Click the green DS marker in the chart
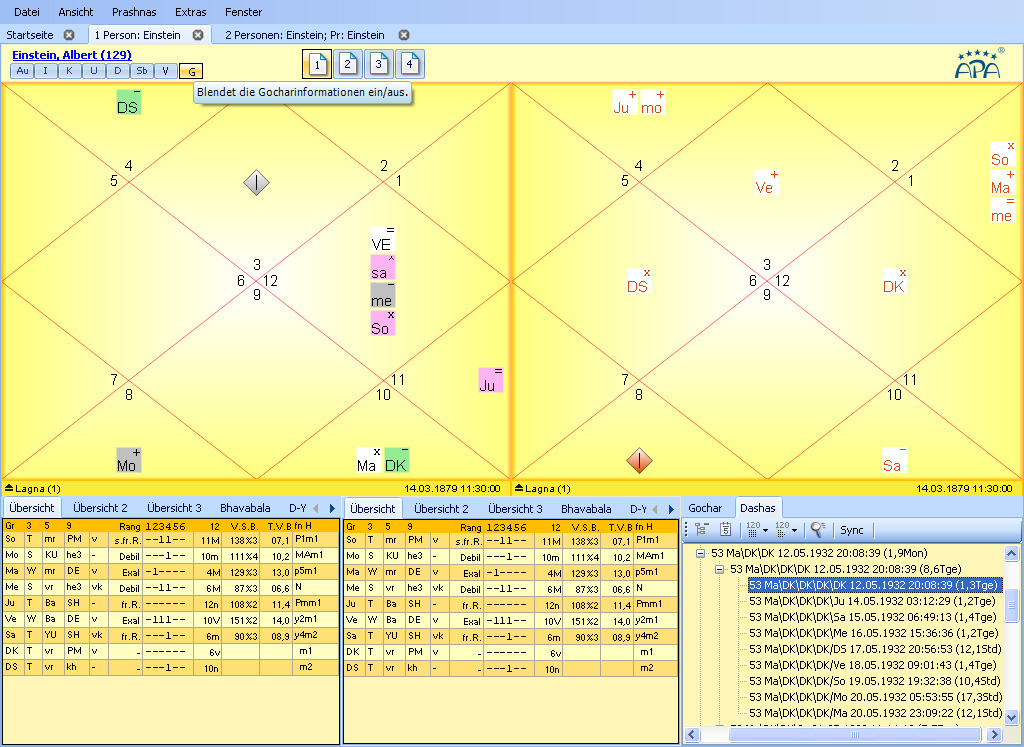1024x747 pixels. (x=129, y=102)
